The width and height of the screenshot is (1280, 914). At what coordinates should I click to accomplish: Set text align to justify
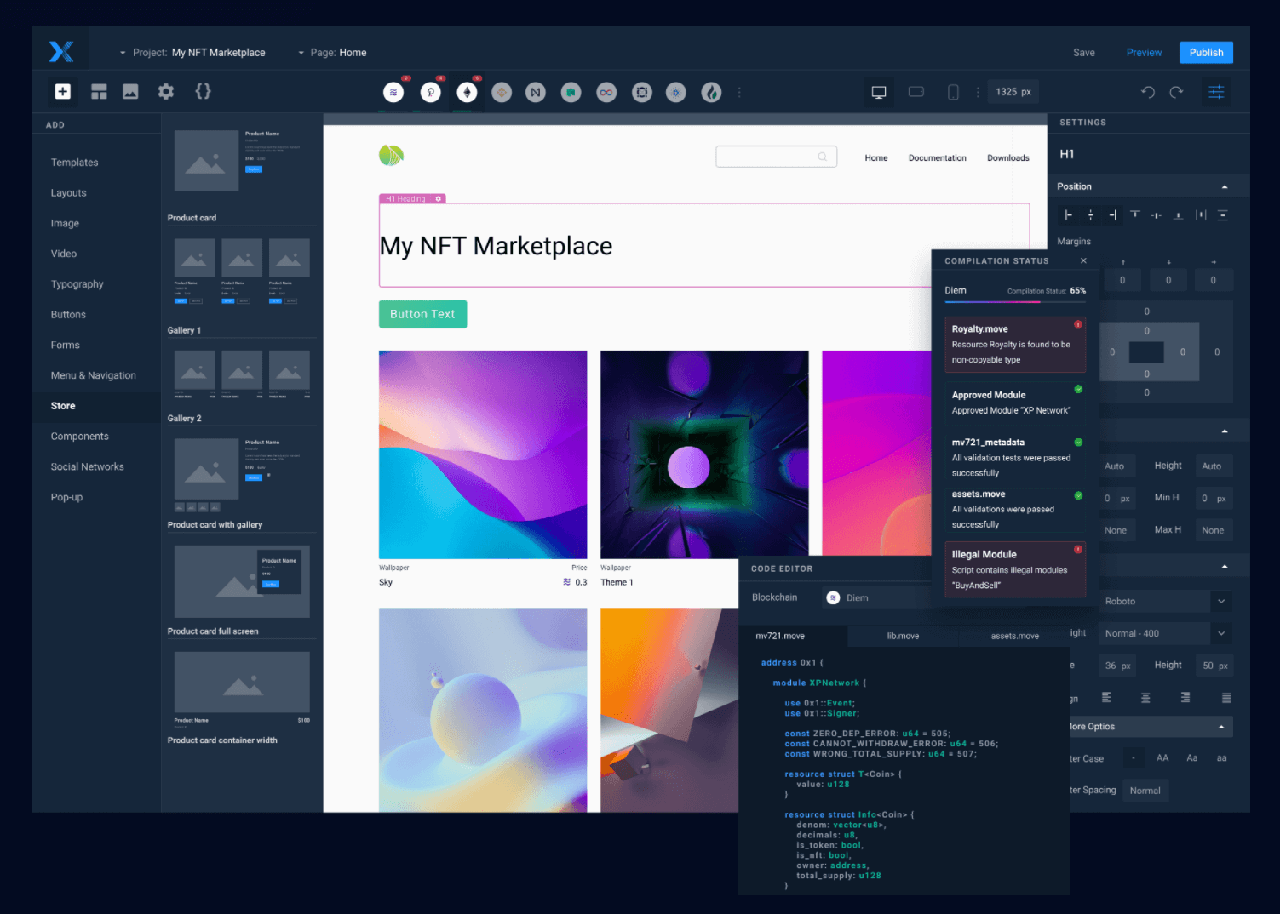coord(1226,698)
